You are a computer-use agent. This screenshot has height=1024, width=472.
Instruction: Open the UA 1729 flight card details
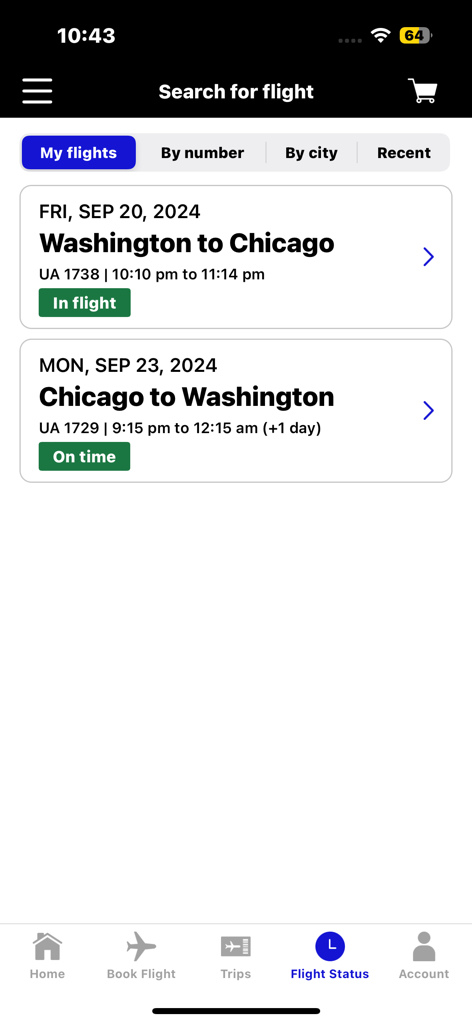click(236, 411)
